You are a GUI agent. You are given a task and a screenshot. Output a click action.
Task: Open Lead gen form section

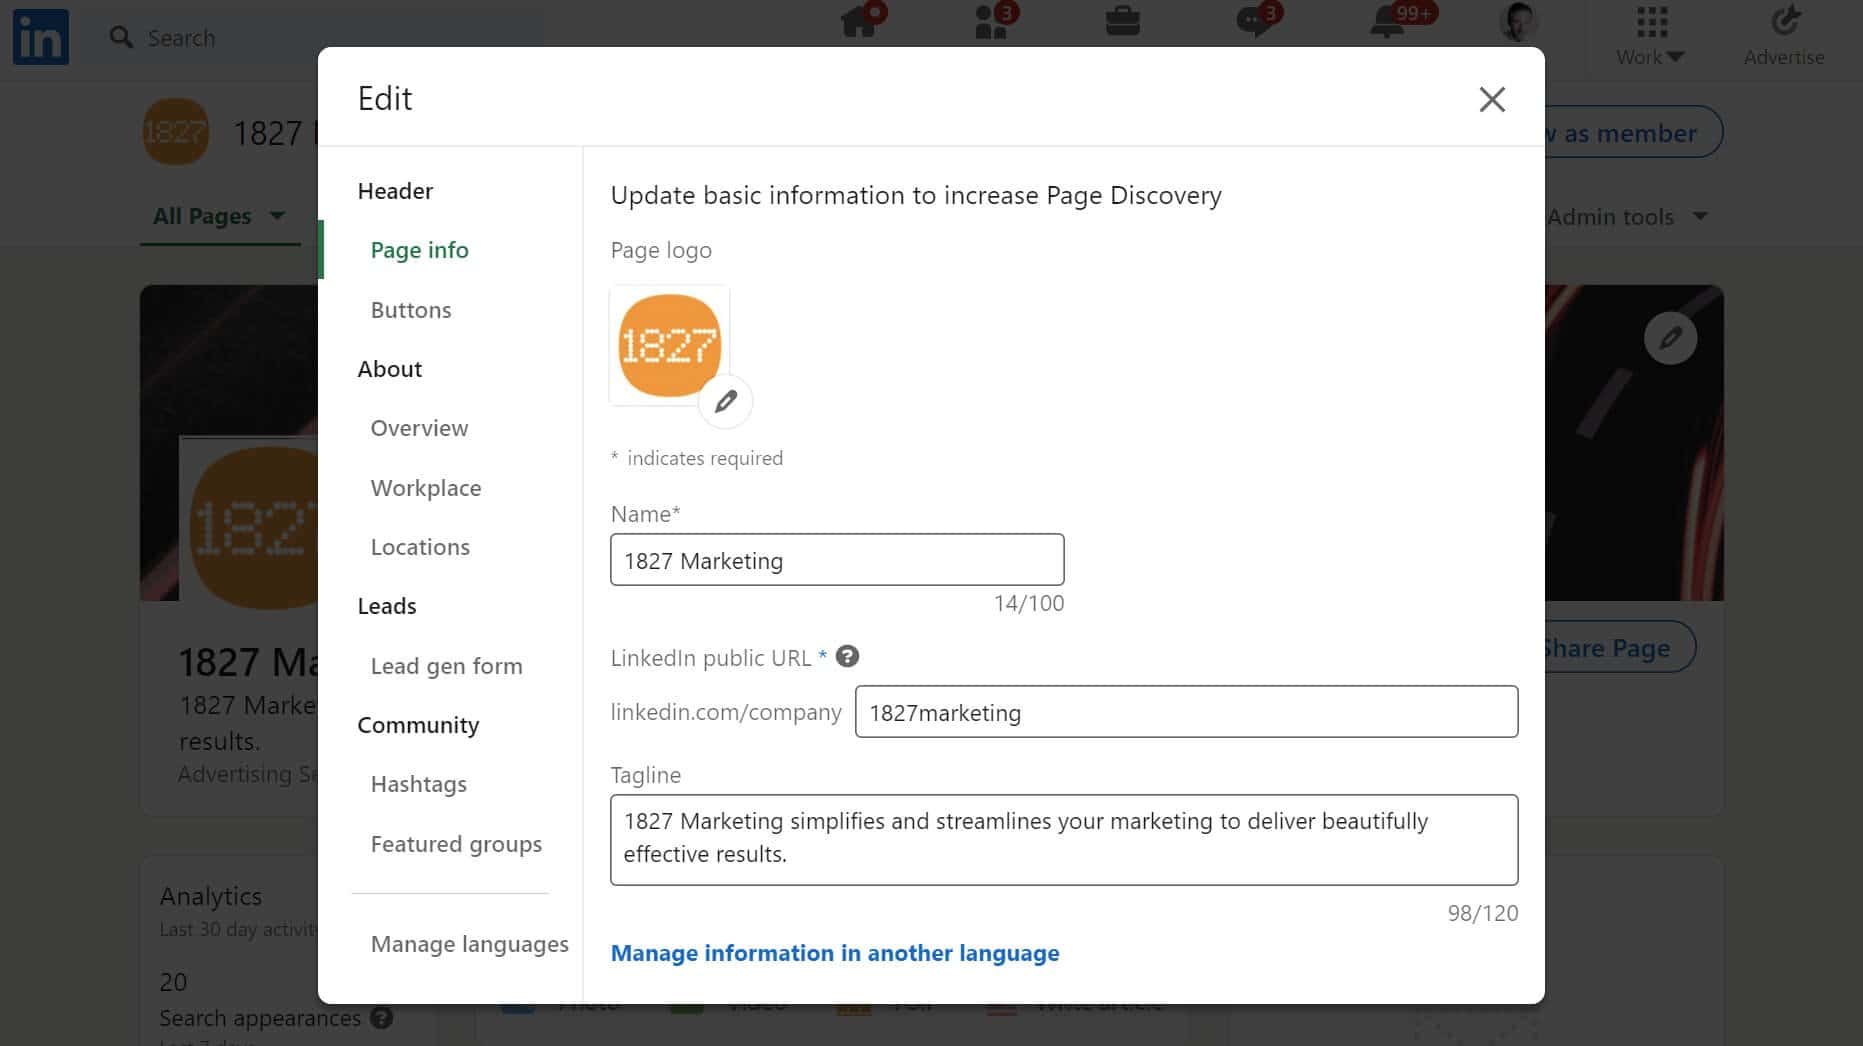(x=446, y=666)
